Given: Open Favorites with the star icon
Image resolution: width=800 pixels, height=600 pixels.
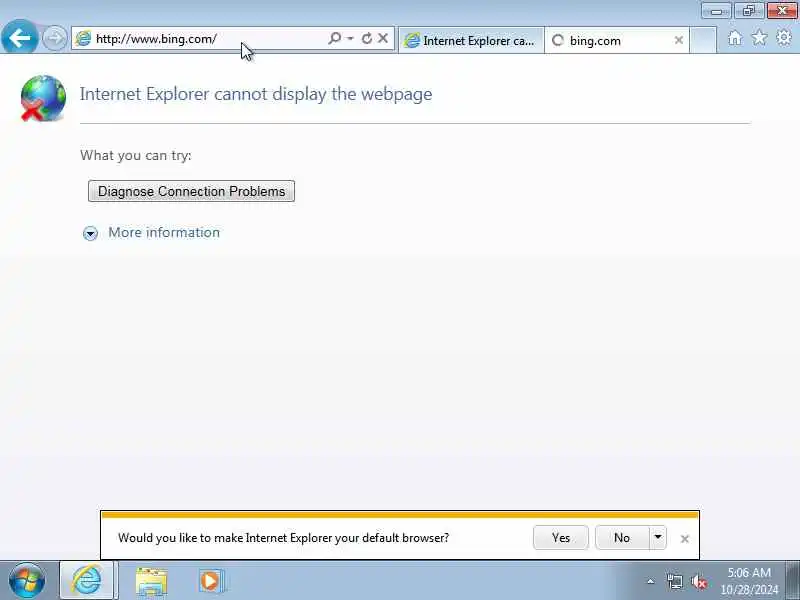Looking at the screenshot, I should pyautogui.click(x=759, y=38).
